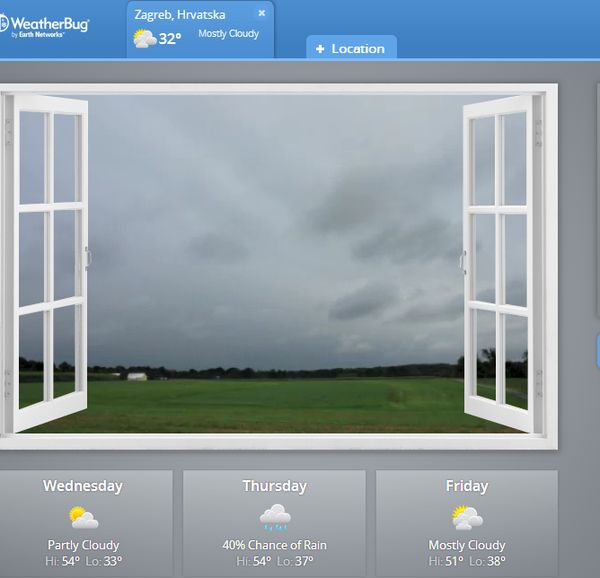Open the Wednesday forecast card
This screenshot has height=578, width=600.
click(85, 524)
